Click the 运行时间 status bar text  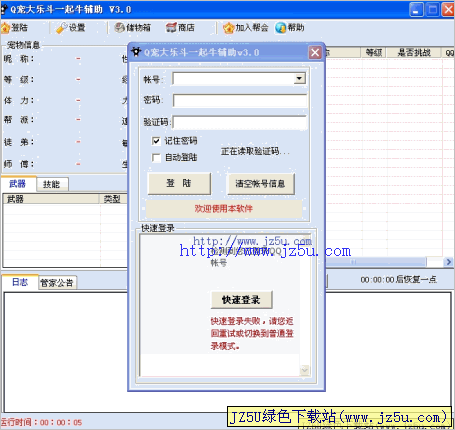point(41,422)
